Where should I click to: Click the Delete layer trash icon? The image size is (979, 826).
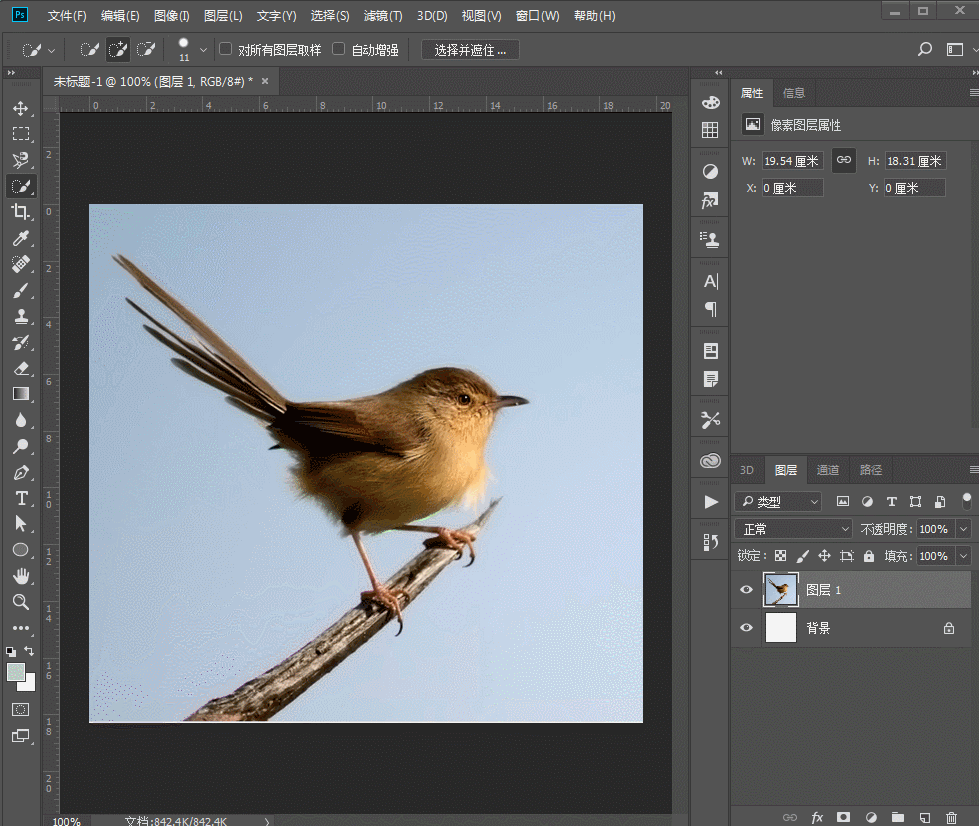point(951,817)
